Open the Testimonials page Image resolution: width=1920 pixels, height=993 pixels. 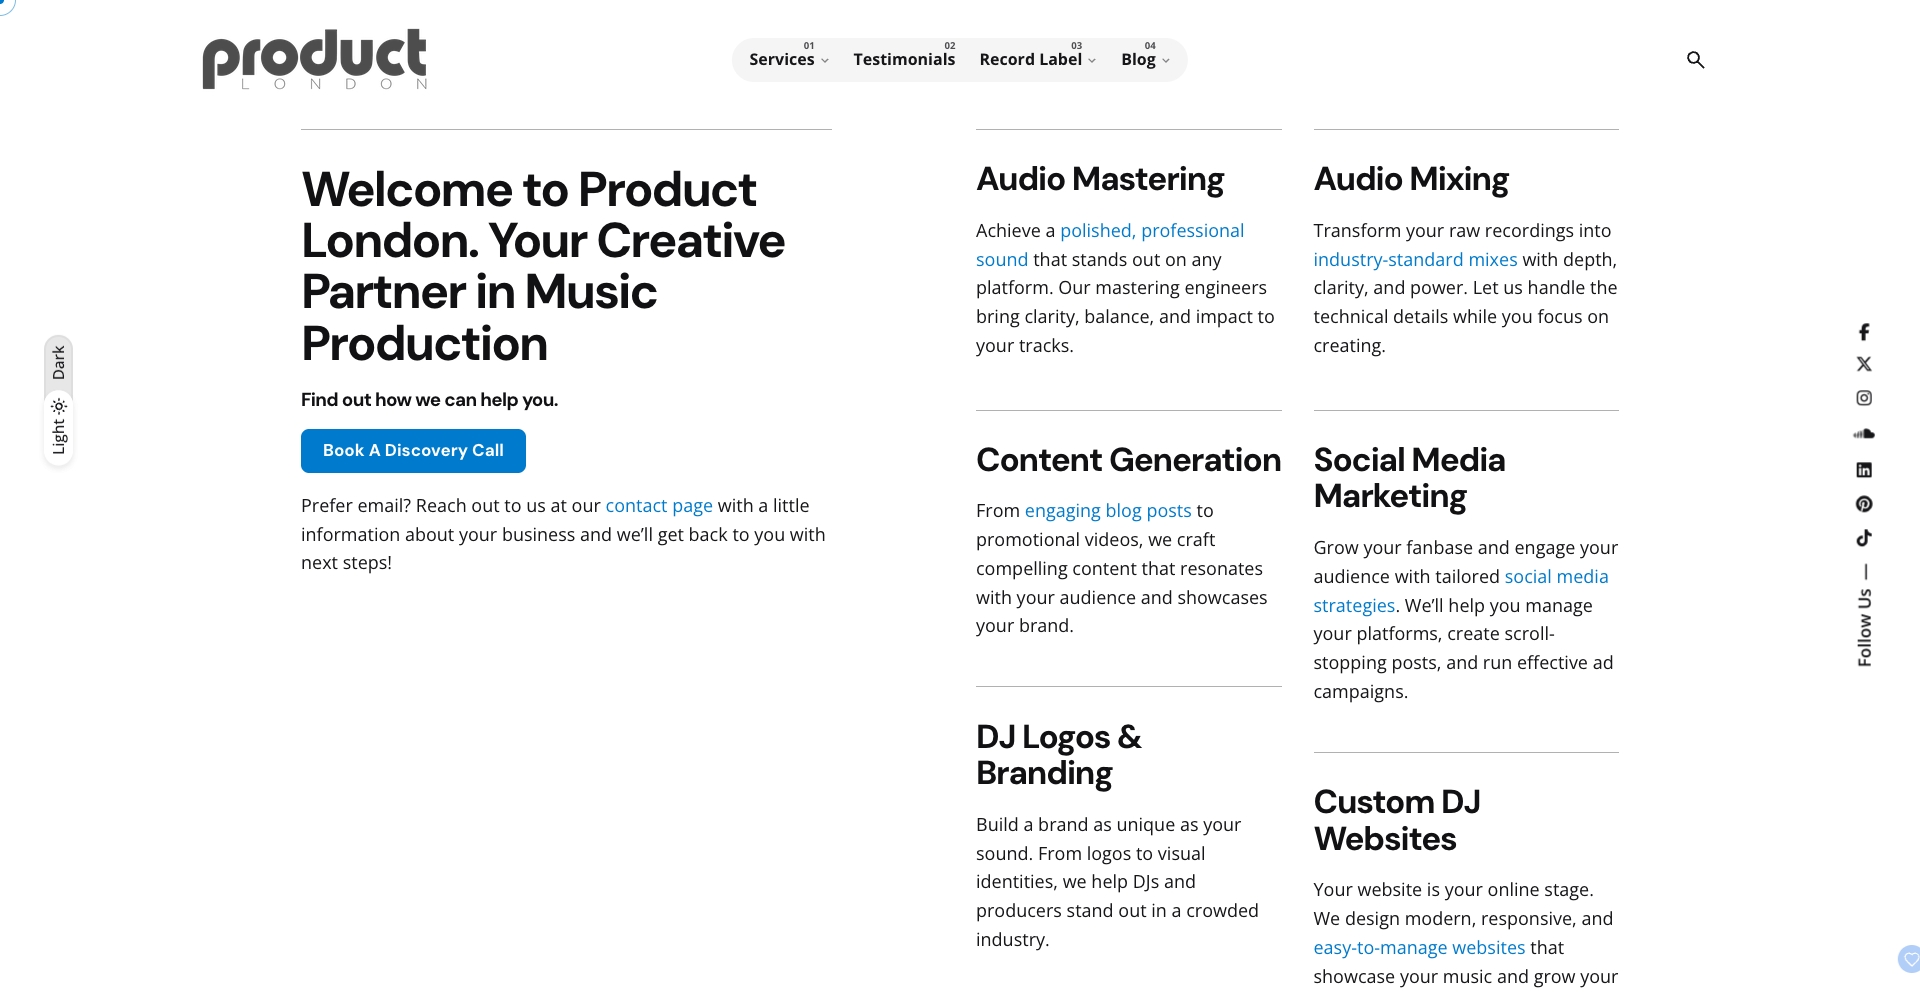click(903, 59)
